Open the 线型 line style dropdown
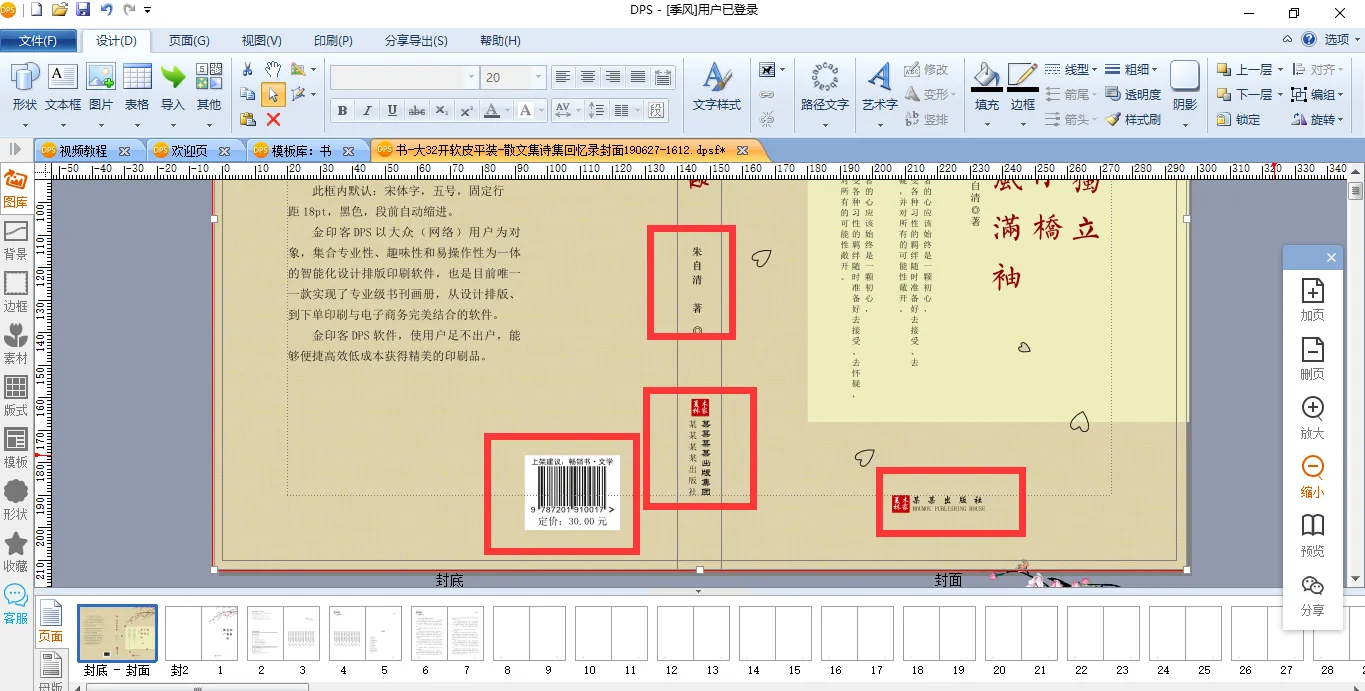1365x691 pixels. coord(1072,69)
